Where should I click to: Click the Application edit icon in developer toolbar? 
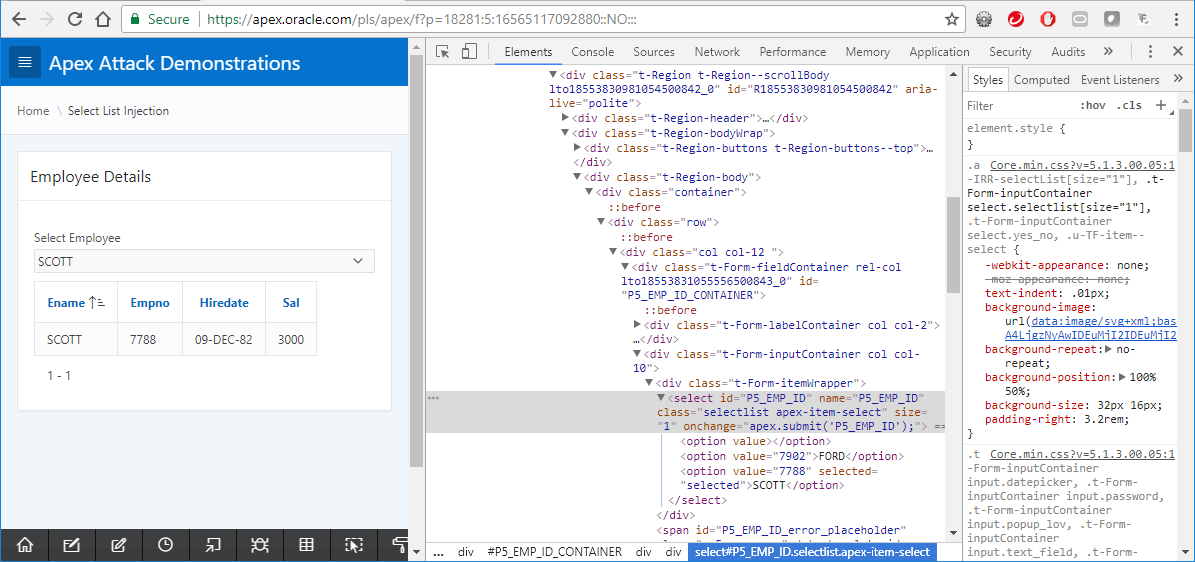[x=72, y=544]
